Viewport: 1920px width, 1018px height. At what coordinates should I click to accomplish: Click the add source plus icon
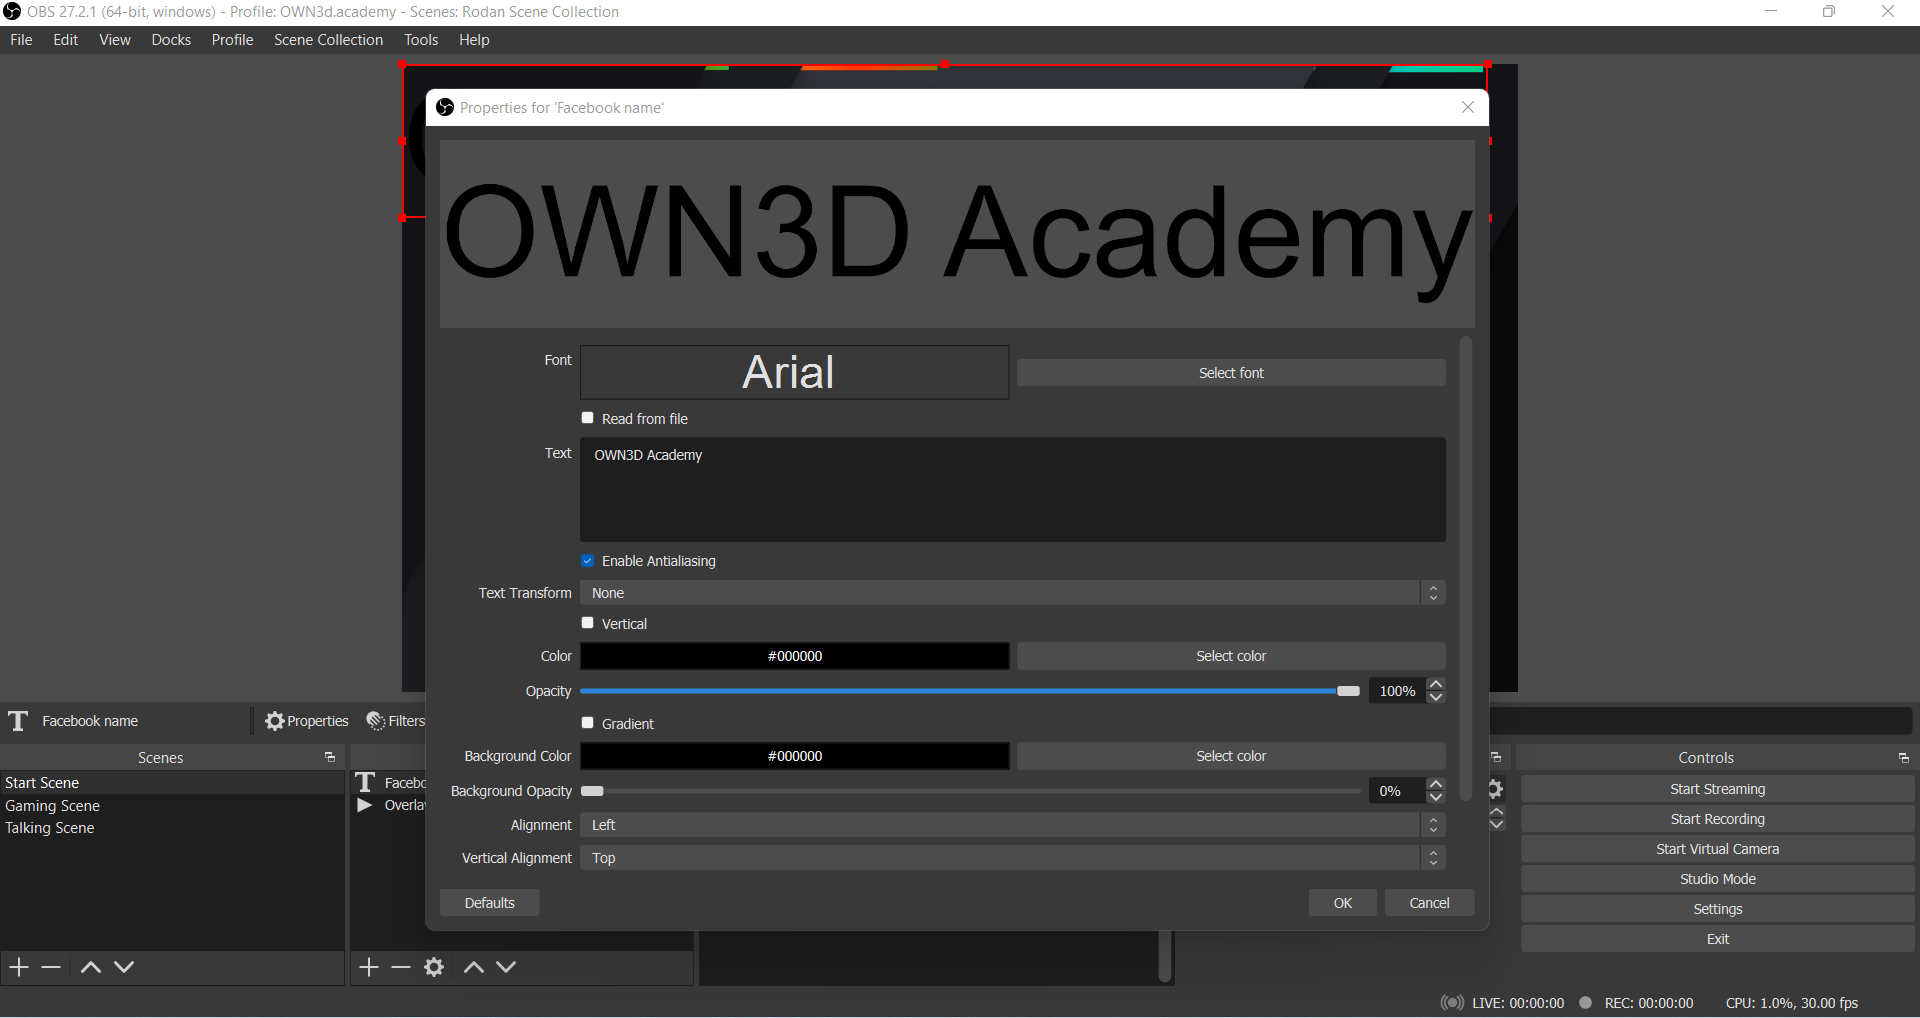(369, 967)
